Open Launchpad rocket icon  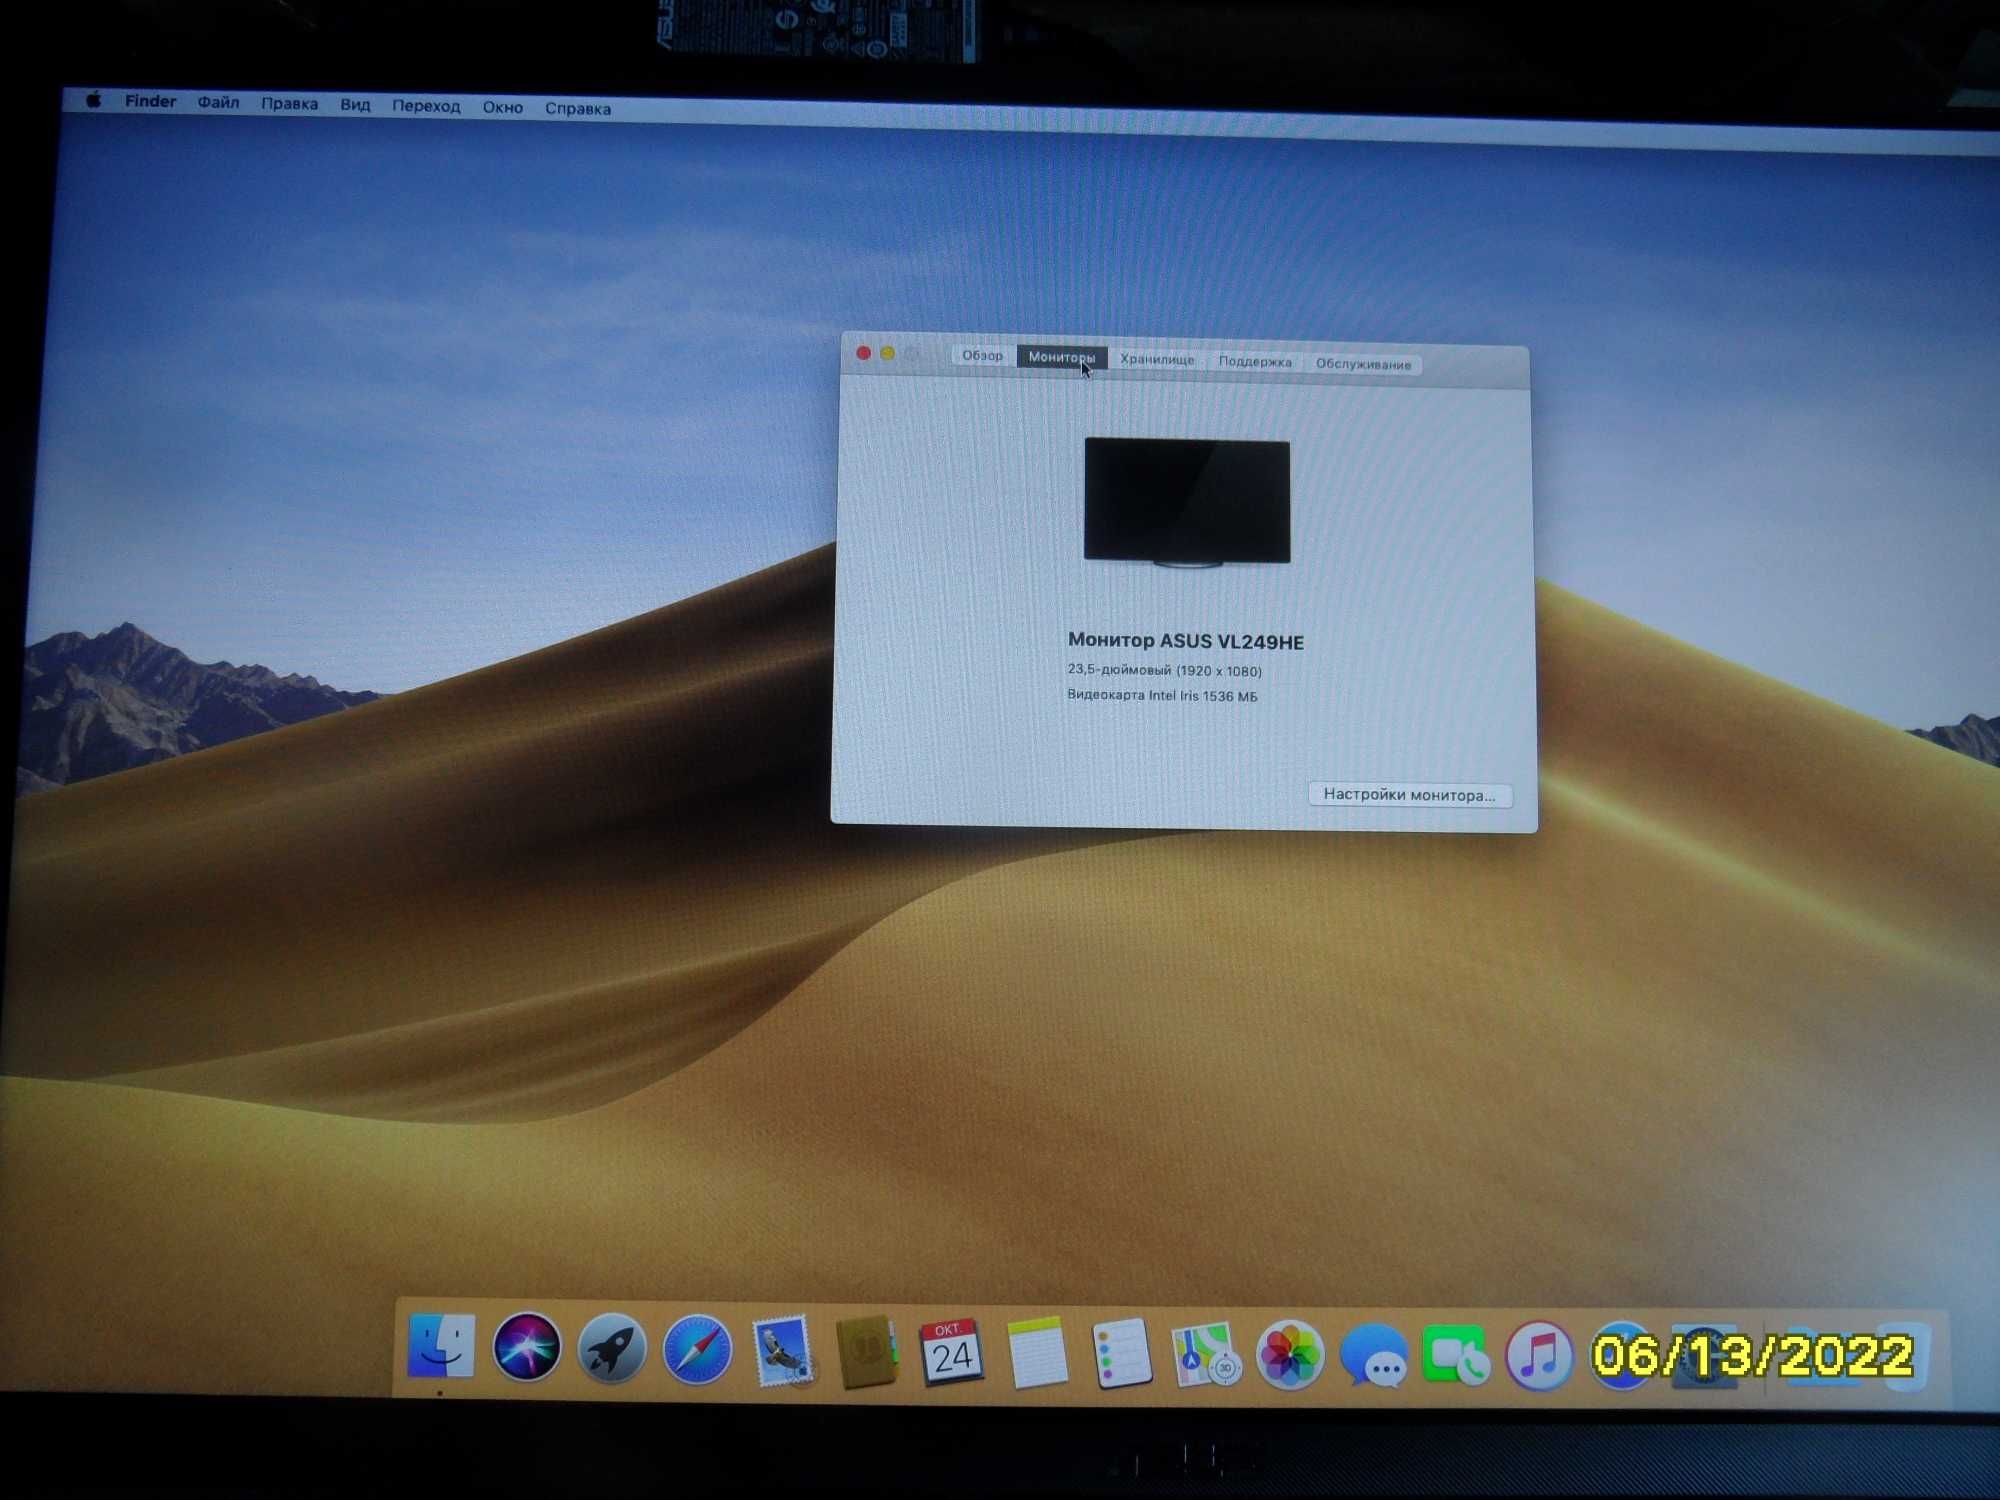tap(611, 1348)
